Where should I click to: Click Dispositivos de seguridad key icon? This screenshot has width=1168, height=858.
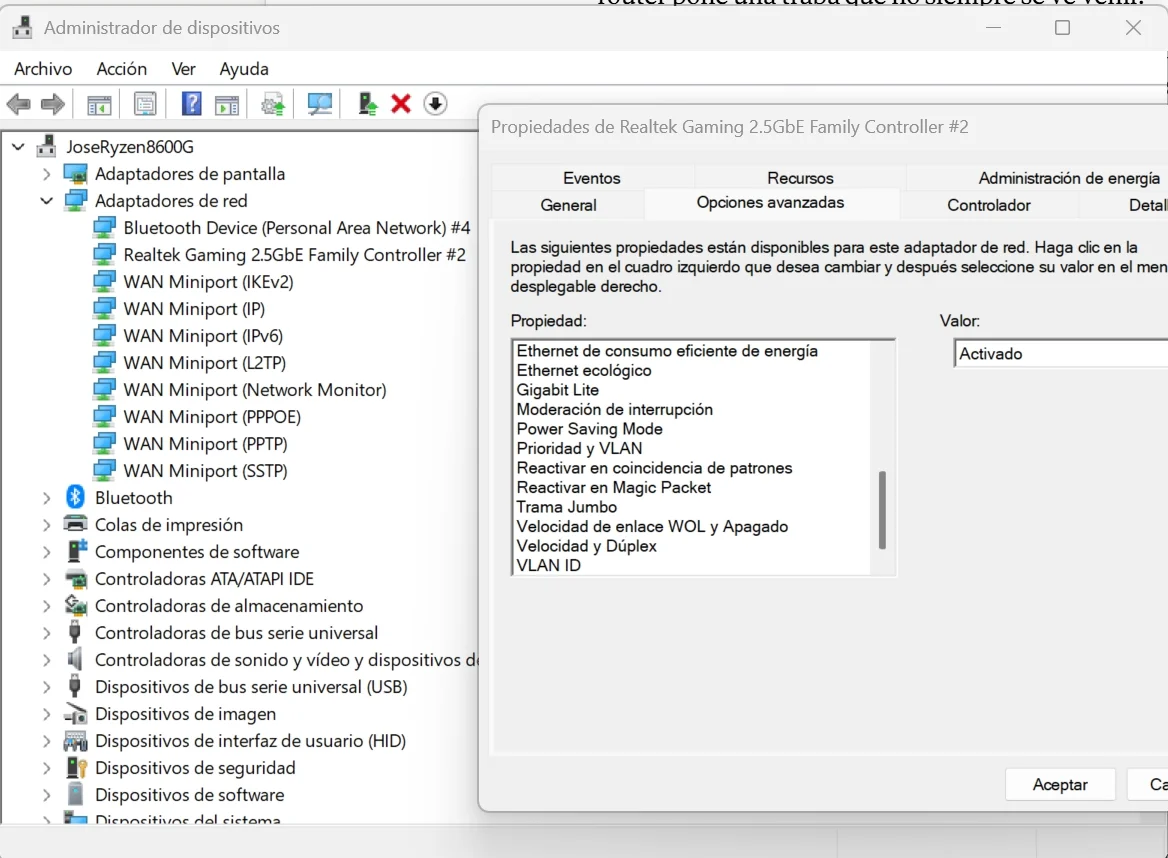tap(76, 767)
